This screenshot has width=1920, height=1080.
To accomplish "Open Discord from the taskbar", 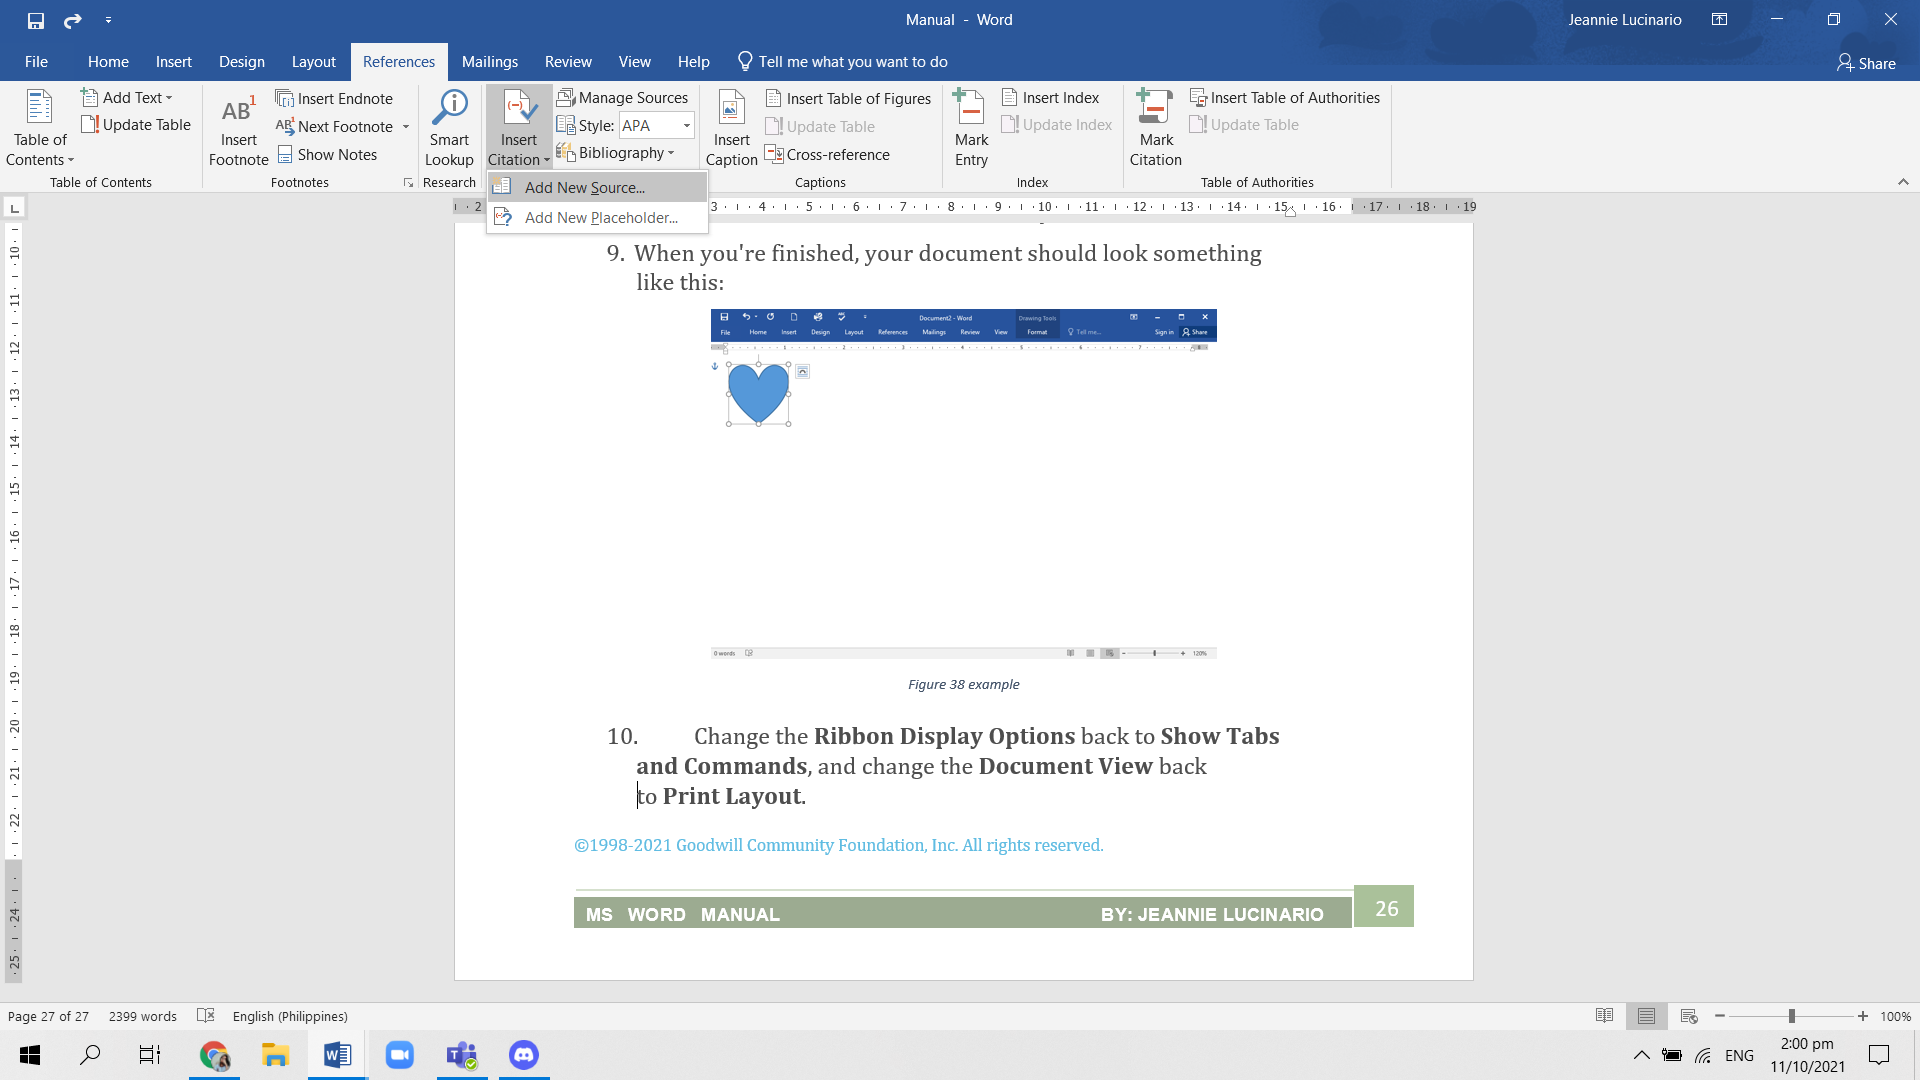I will coord(524,1055).
